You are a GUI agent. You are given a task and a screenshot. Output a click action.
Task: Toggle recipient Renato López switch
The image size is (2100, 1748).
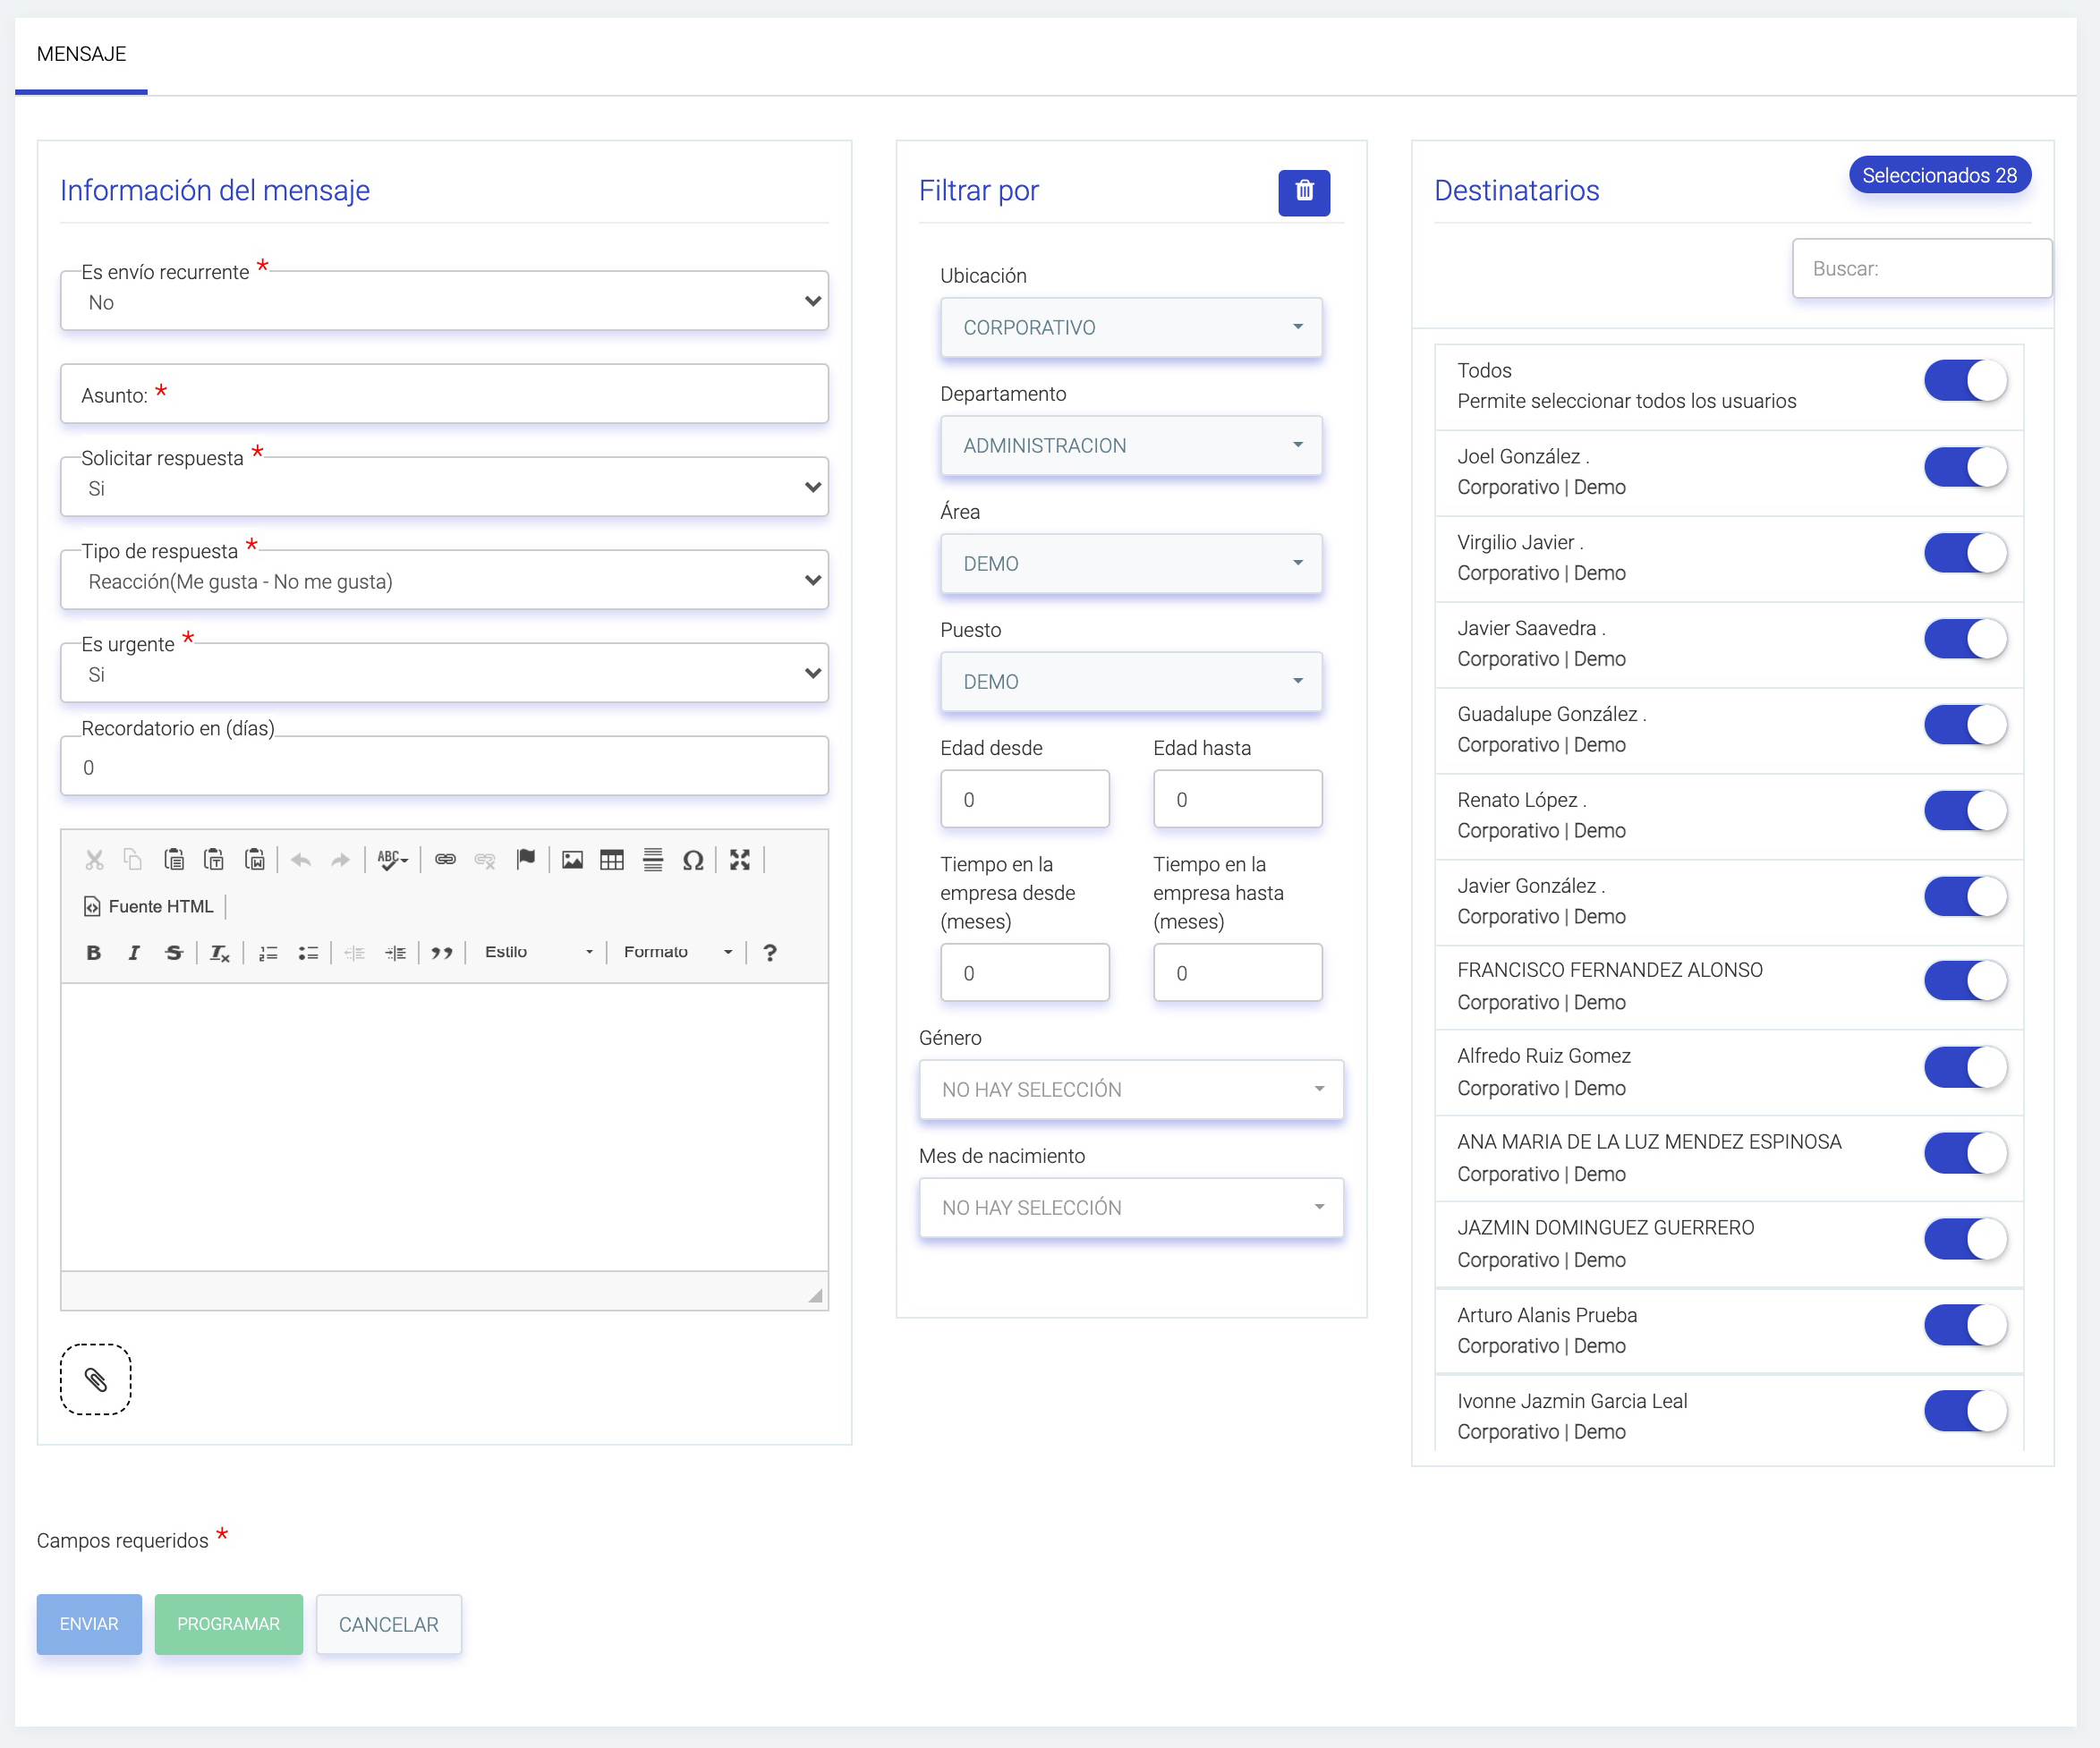click(1965, 811)
